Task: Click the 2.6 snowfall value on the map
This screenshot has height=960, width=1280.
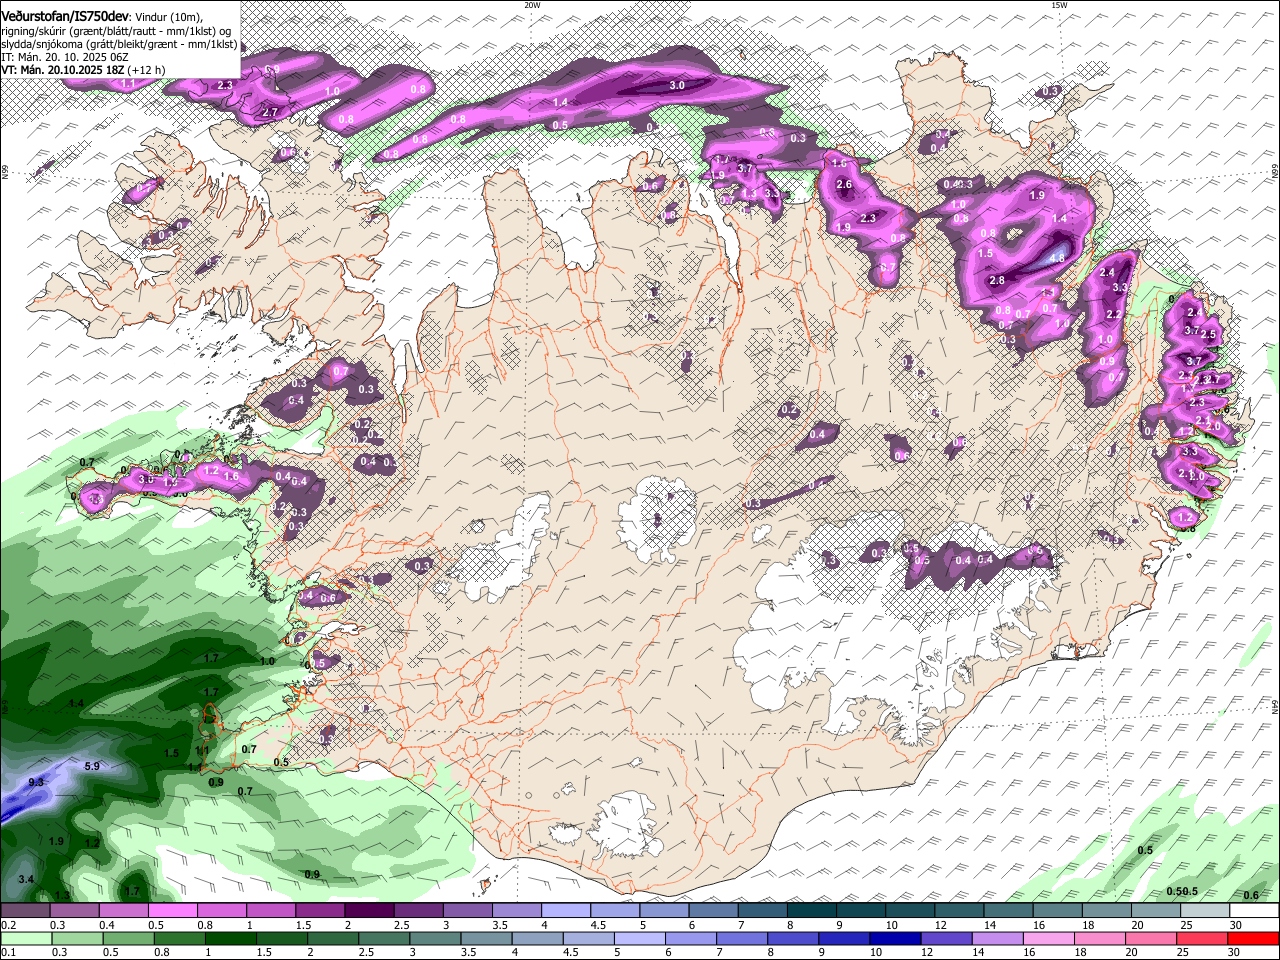Action: 844,184
